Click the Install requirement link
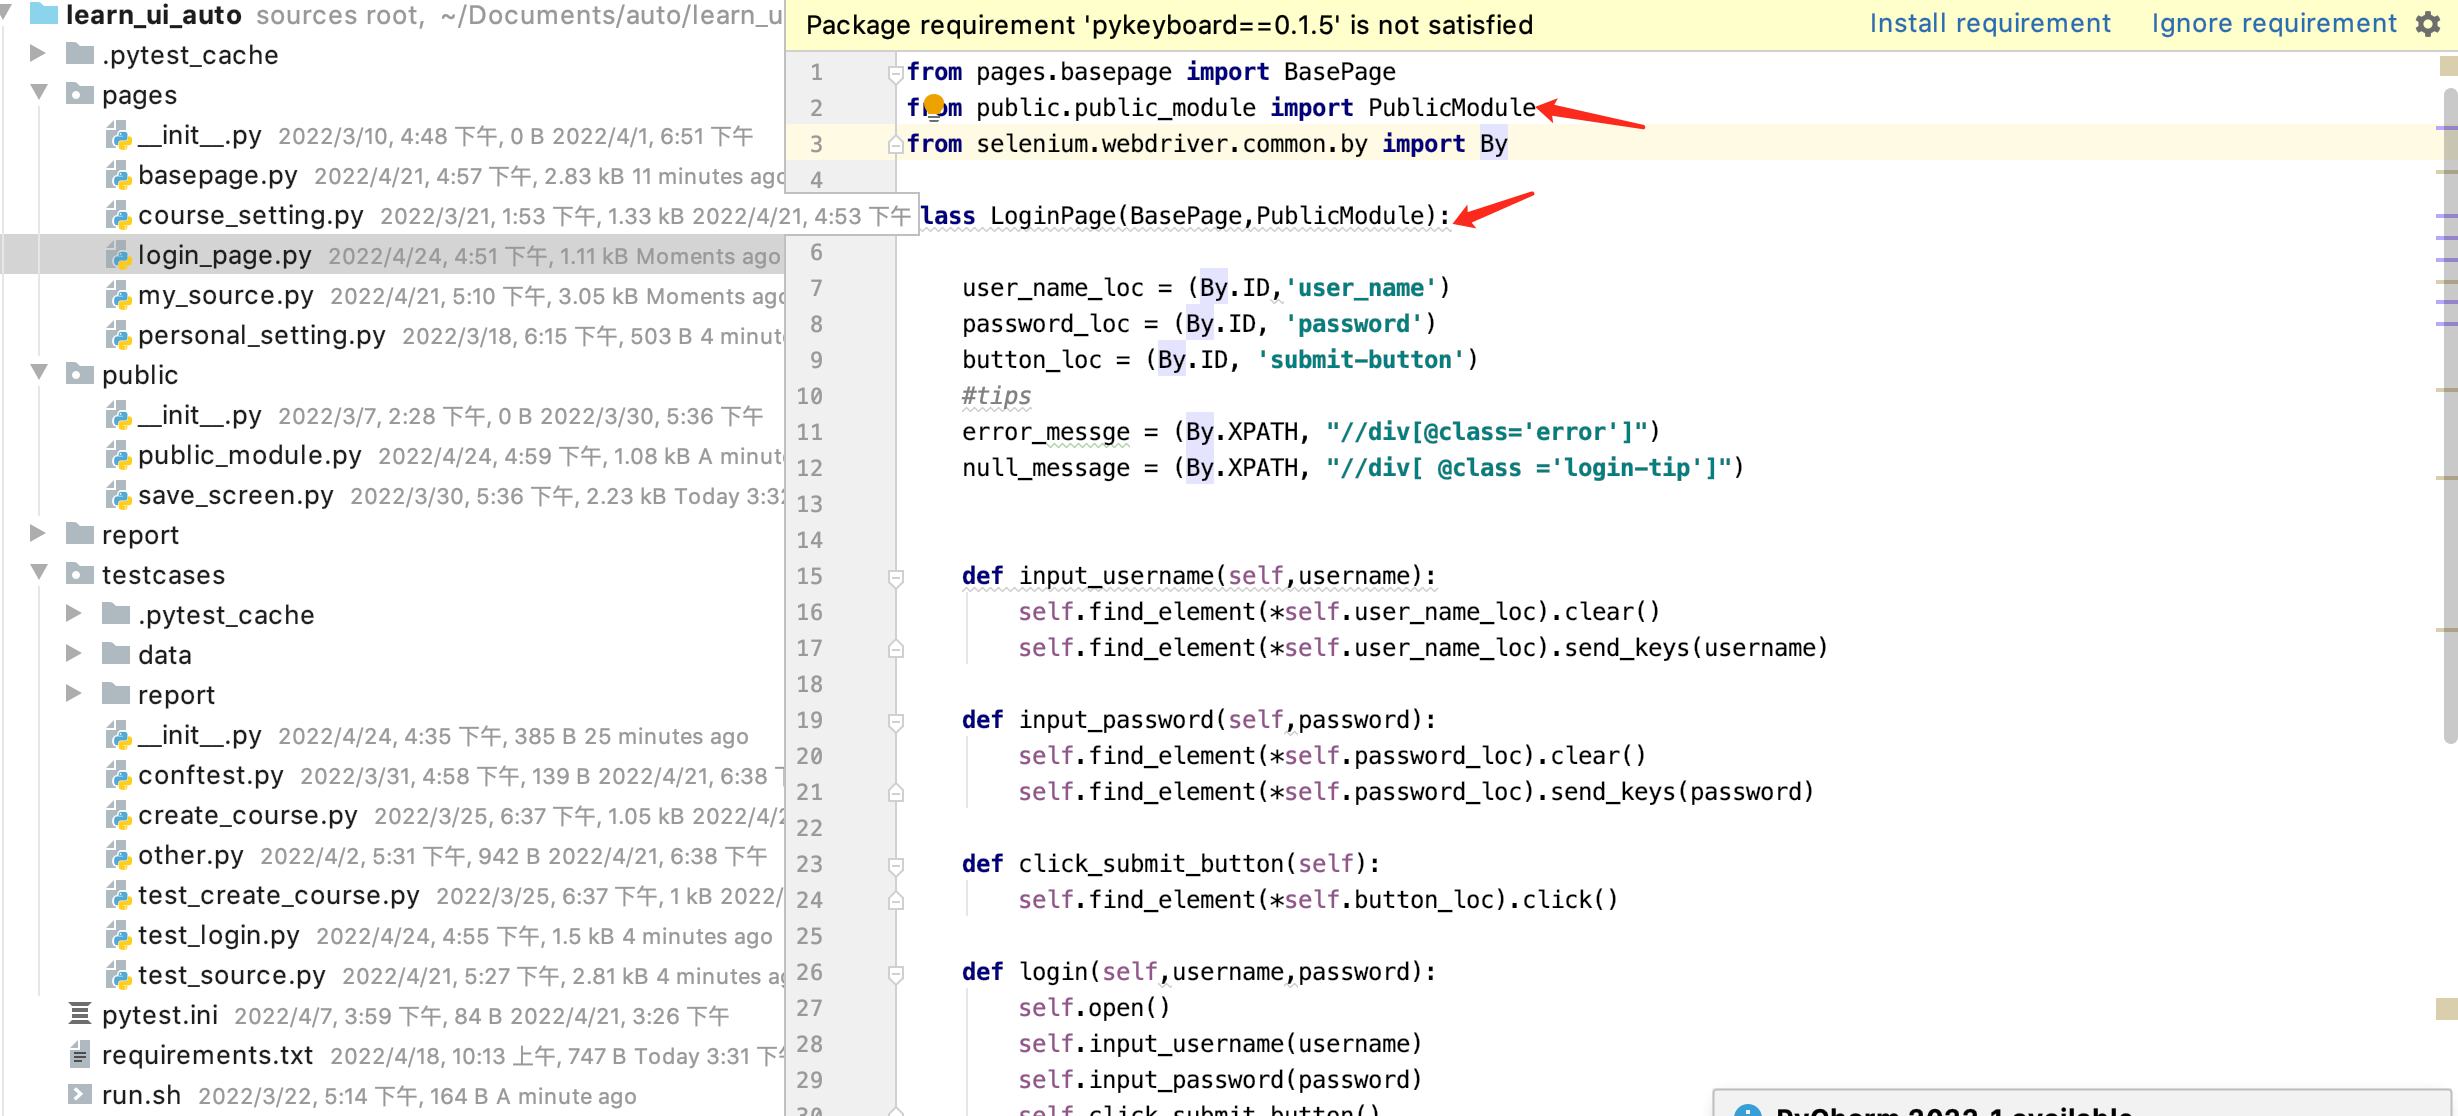Viewport: 2458px width, 1116px height. [1989, 24]
